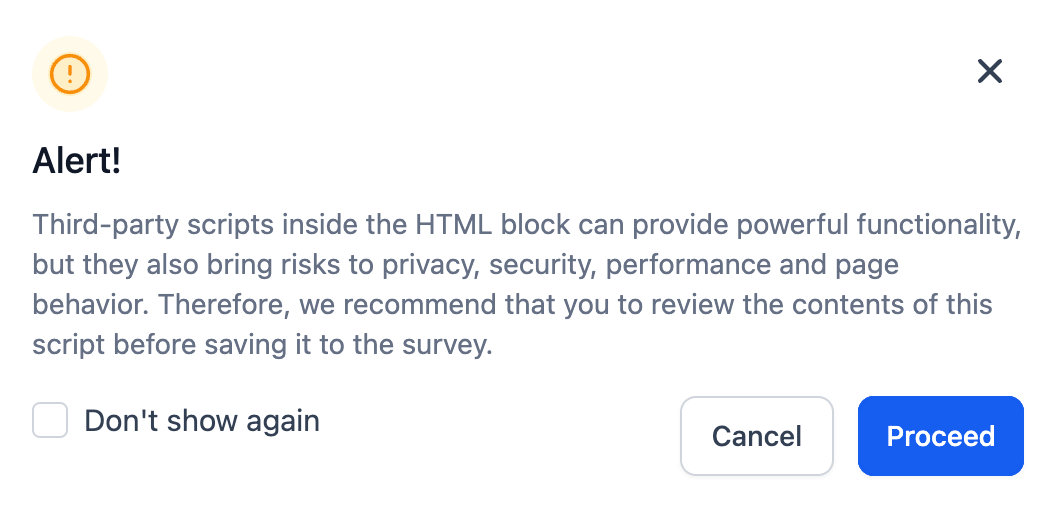Abort saving the script via Cancel
This screenshot has width=1064, height=512.
click(x=756, y=436)
